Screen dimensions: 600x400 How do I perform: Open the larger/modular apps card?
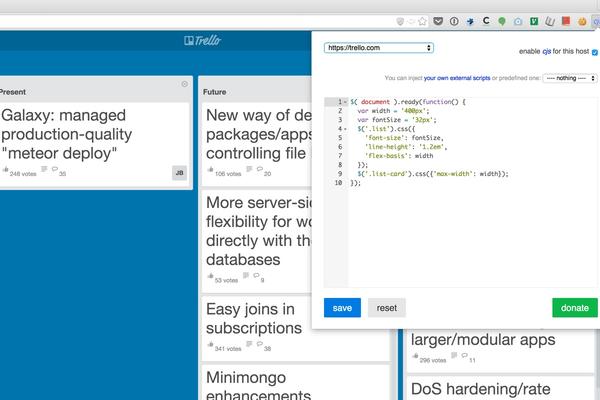click(500, 350)
